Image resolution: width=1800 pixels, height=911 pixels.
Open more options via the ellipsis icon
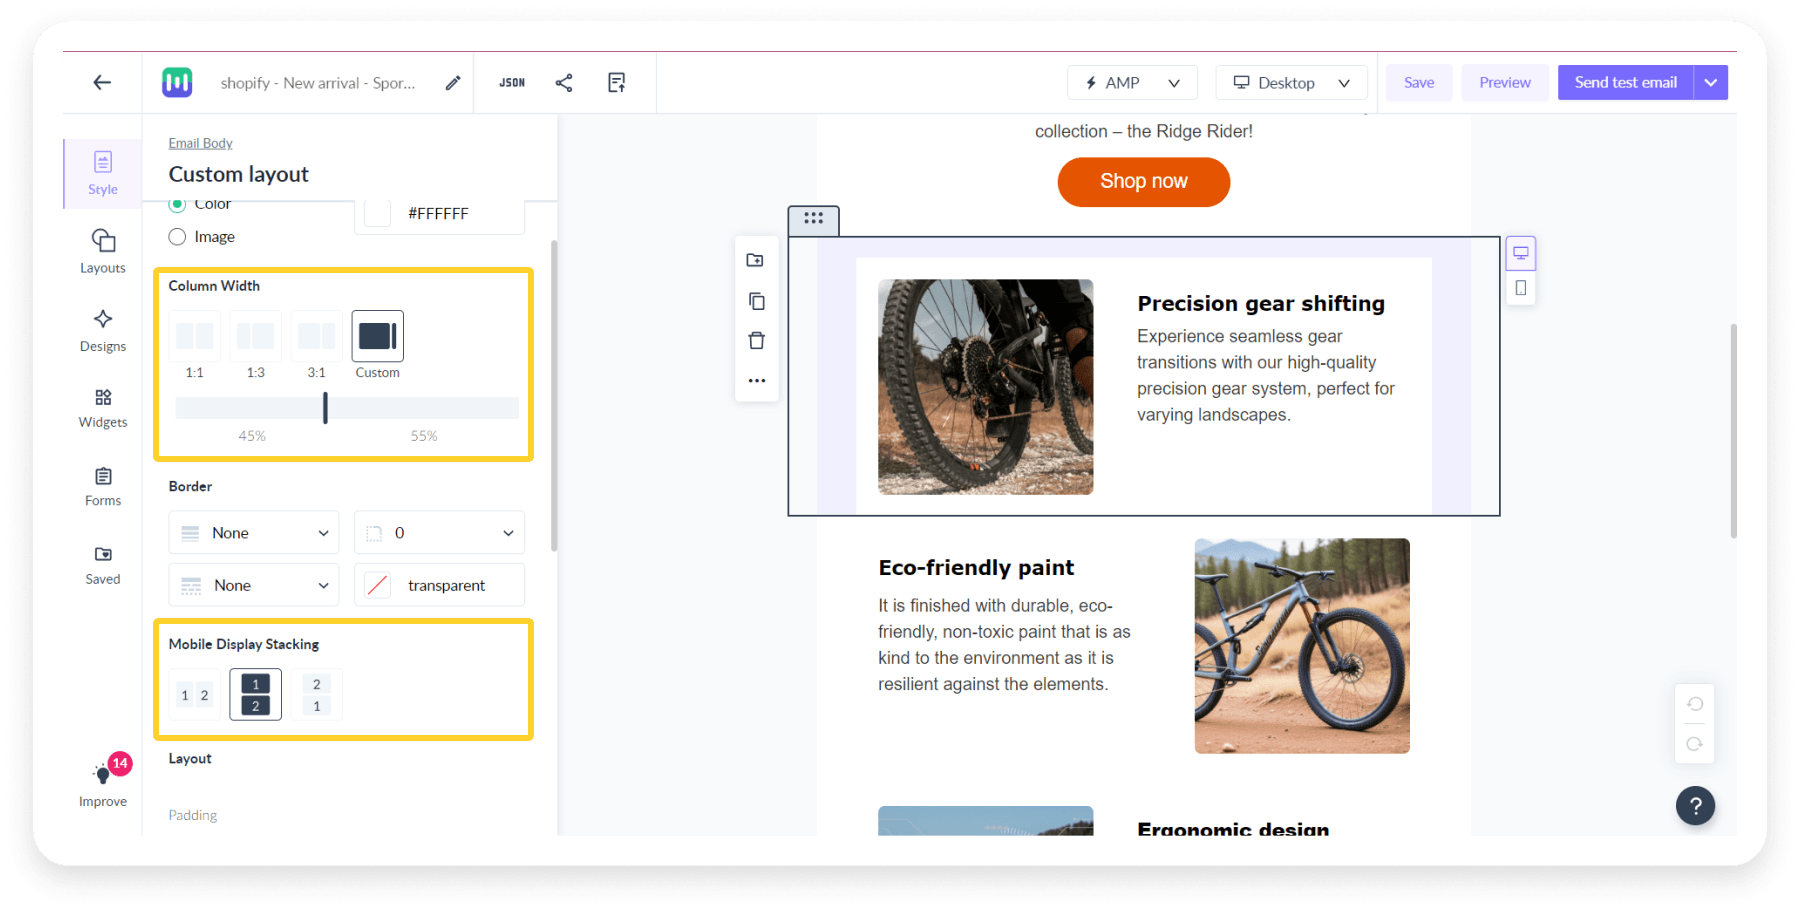coord(757,380)
